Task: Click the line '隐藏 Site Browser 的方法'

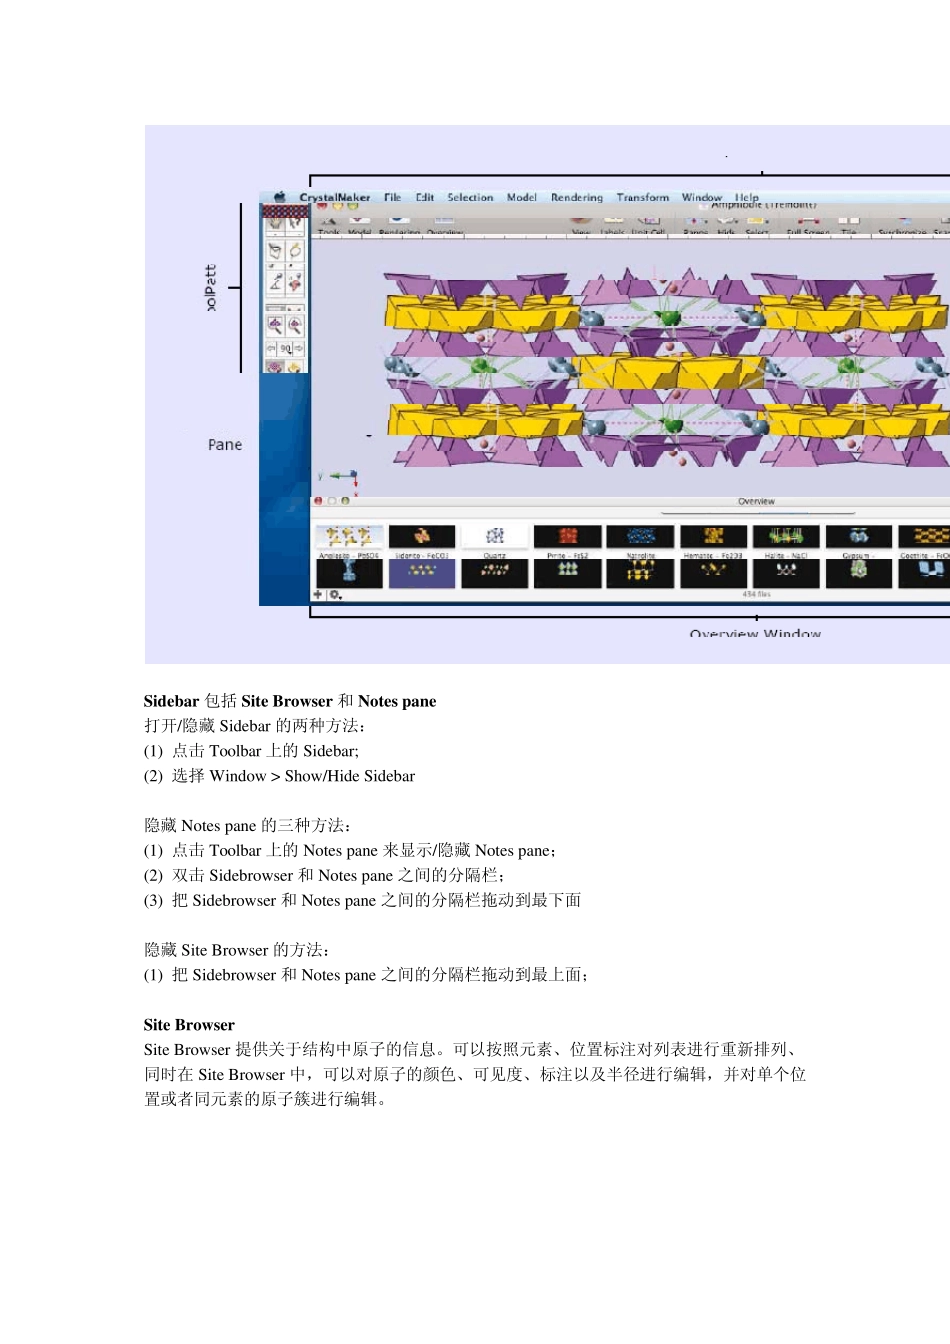Action: click(x=237, y=950)
